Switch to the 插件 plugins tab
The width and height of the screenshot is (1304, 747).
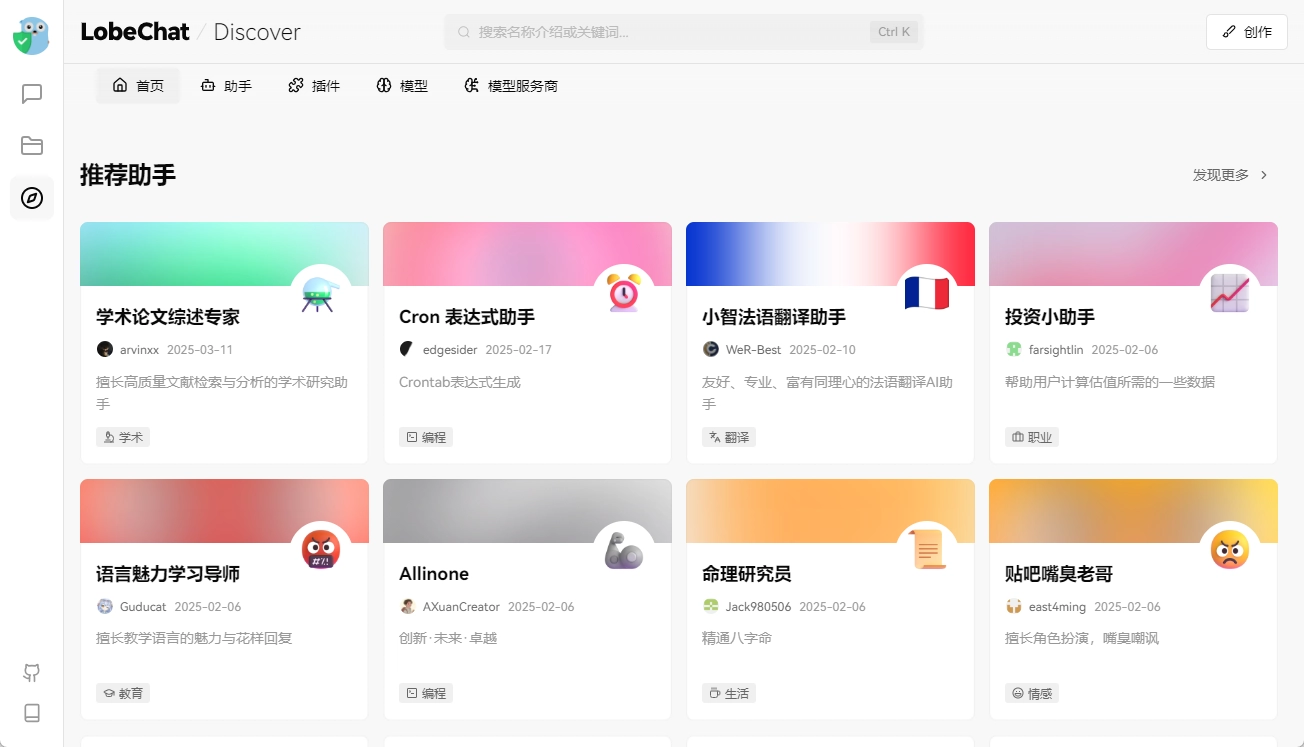click(x=314, y=85)
